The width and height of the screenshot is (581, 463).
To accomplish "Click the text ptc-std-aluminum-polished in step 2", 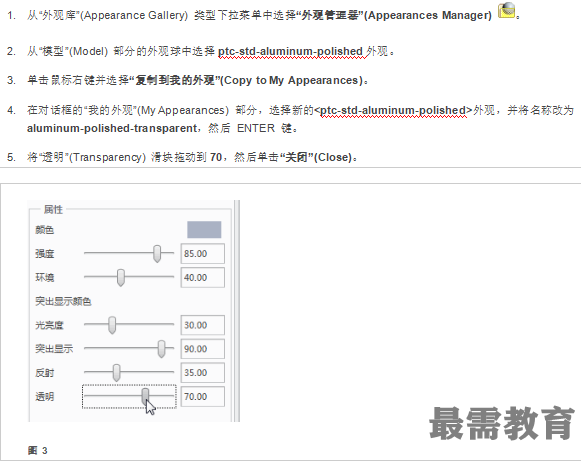I will point(290,51).
